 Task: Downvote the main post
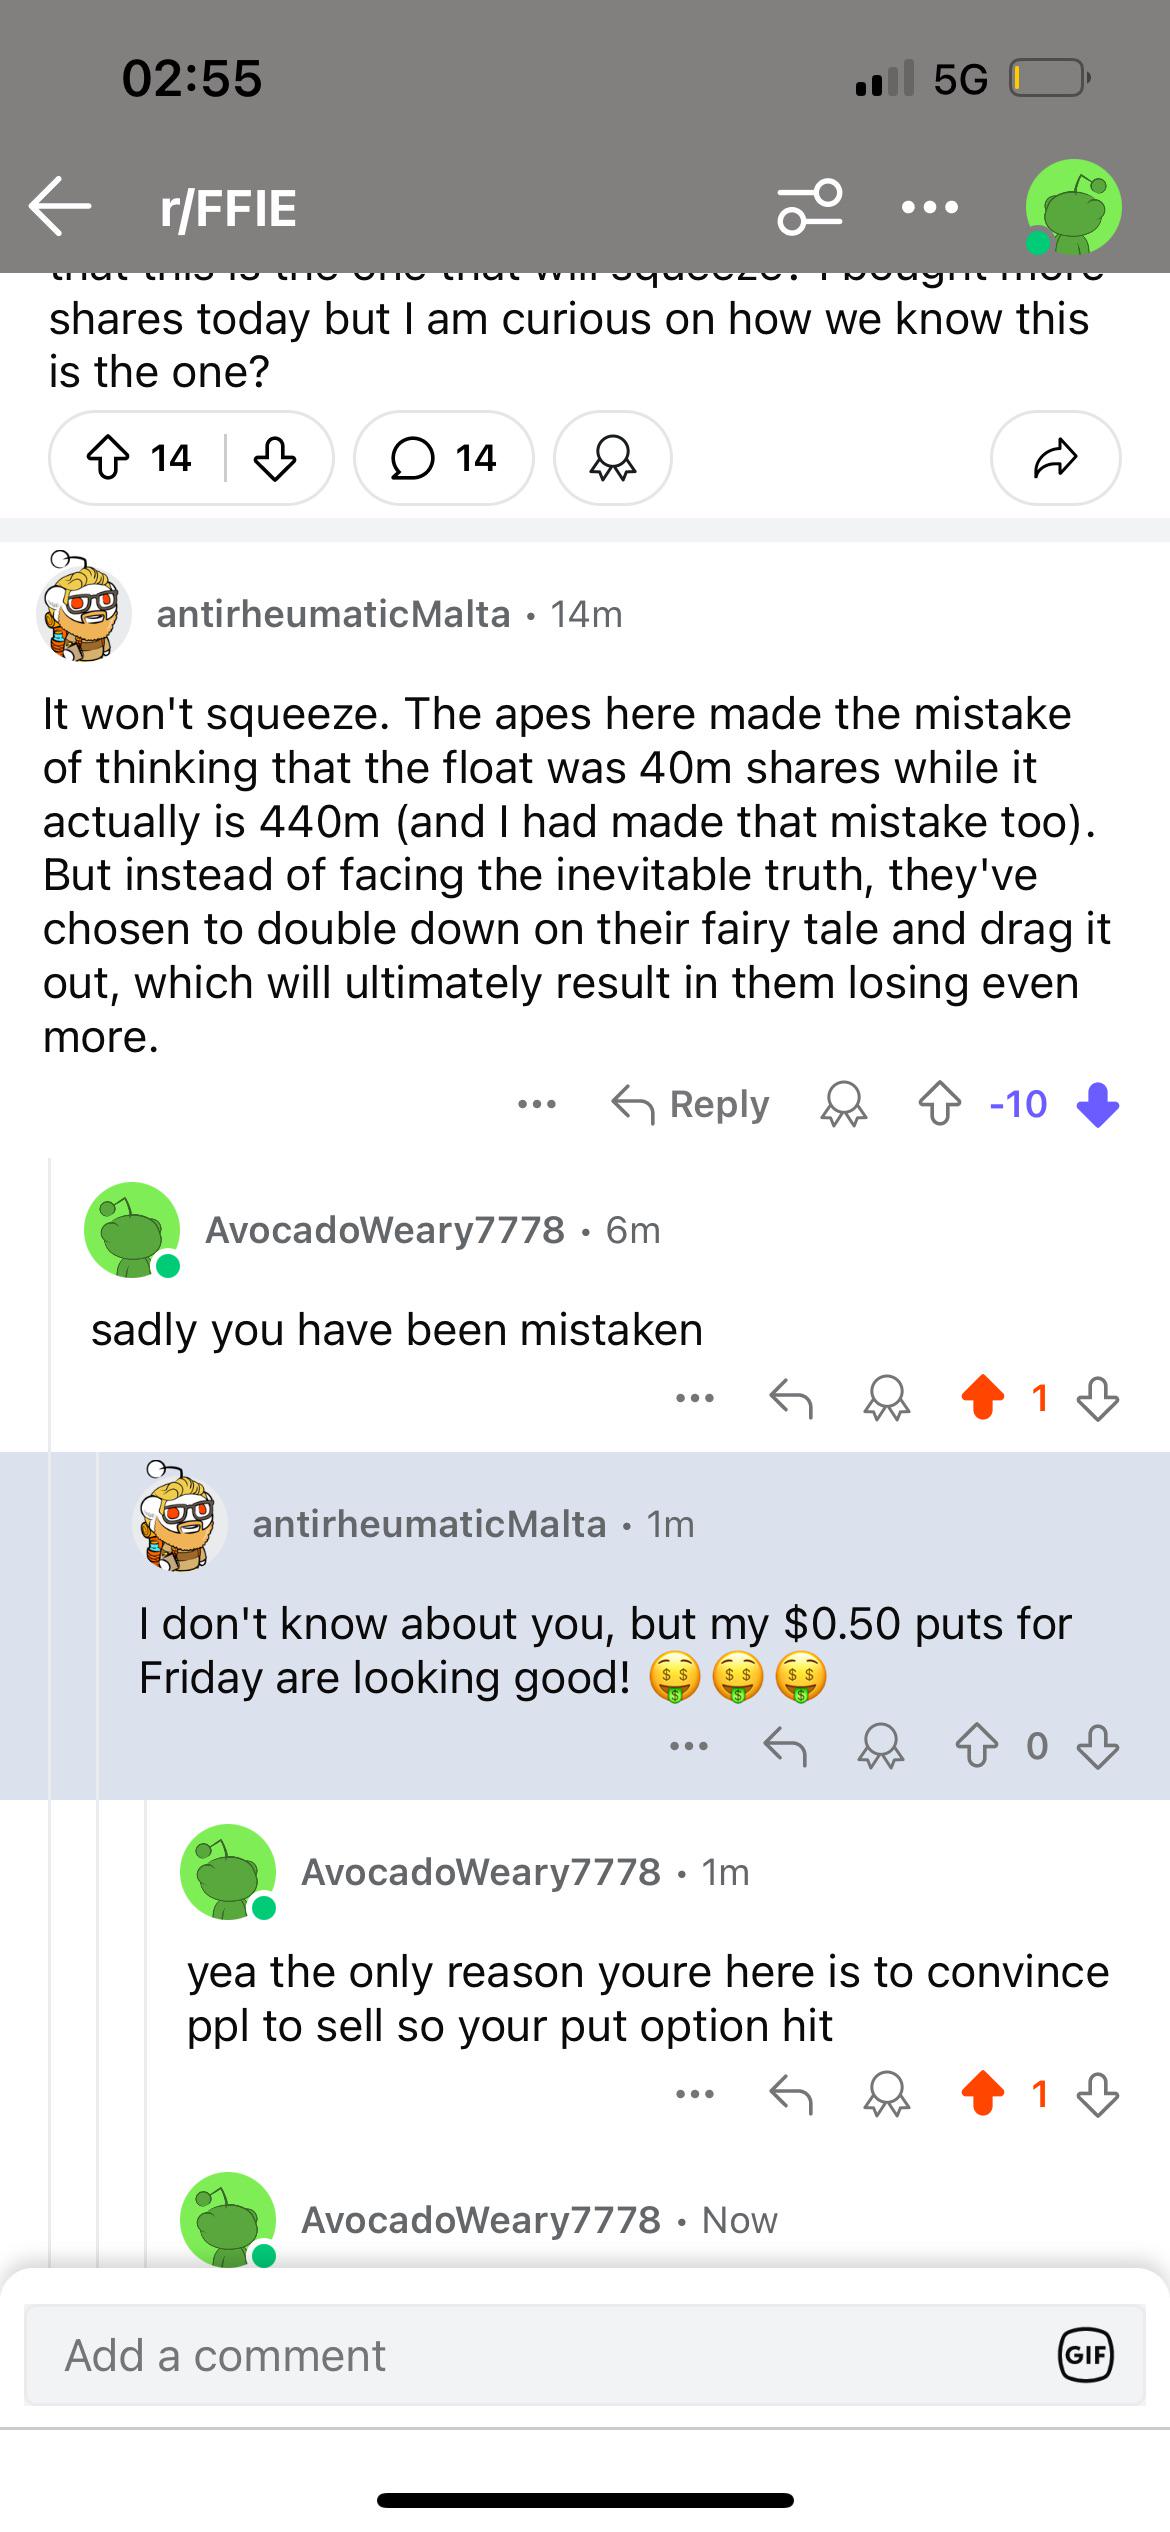[x=275, y=458]
